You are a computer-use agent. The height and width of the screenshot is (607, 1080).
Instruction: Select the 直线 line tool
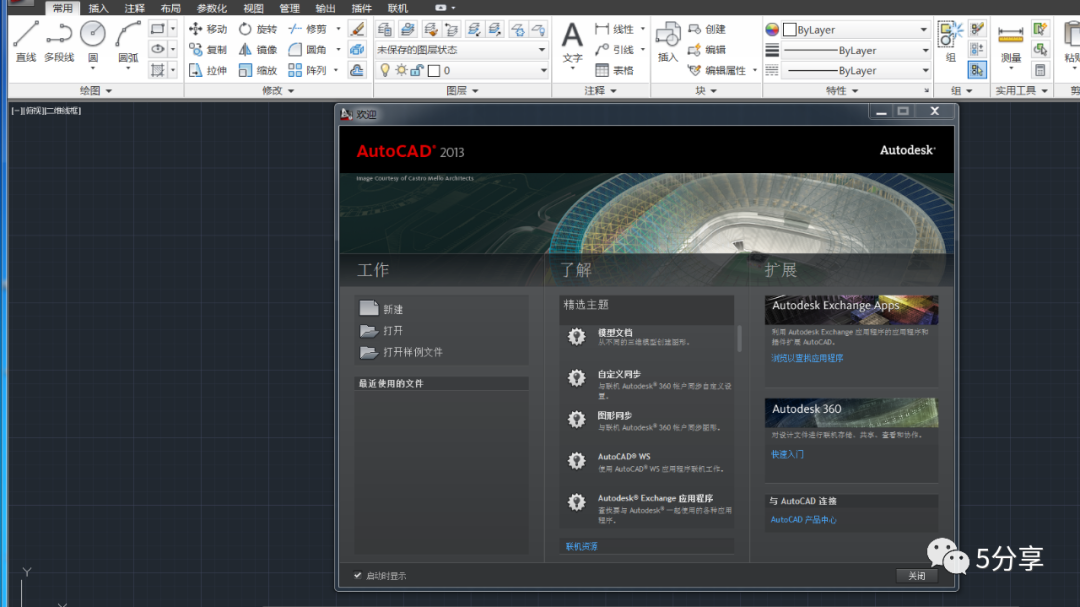[x=25, y=41]
